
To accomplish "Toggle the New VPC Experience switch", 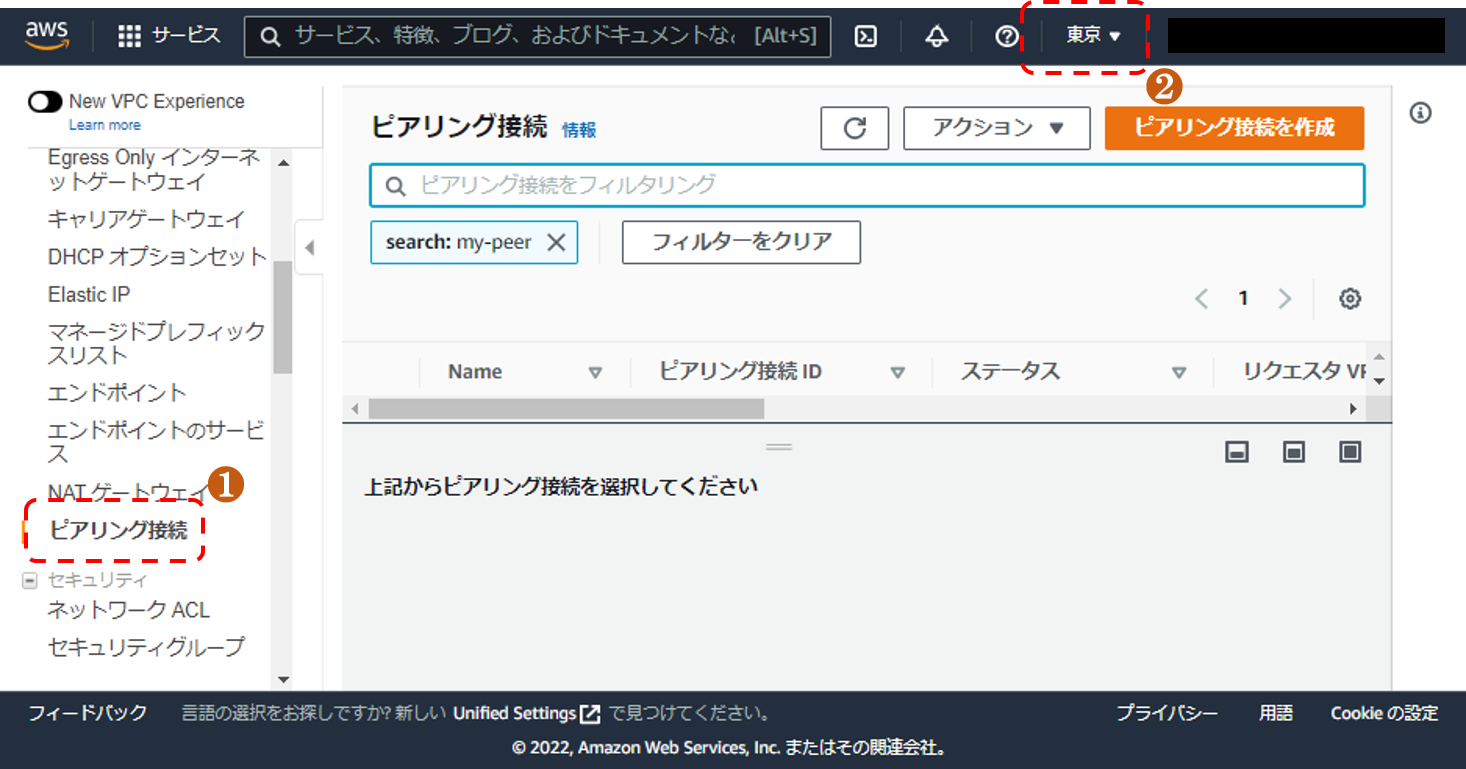I will 45,102.
